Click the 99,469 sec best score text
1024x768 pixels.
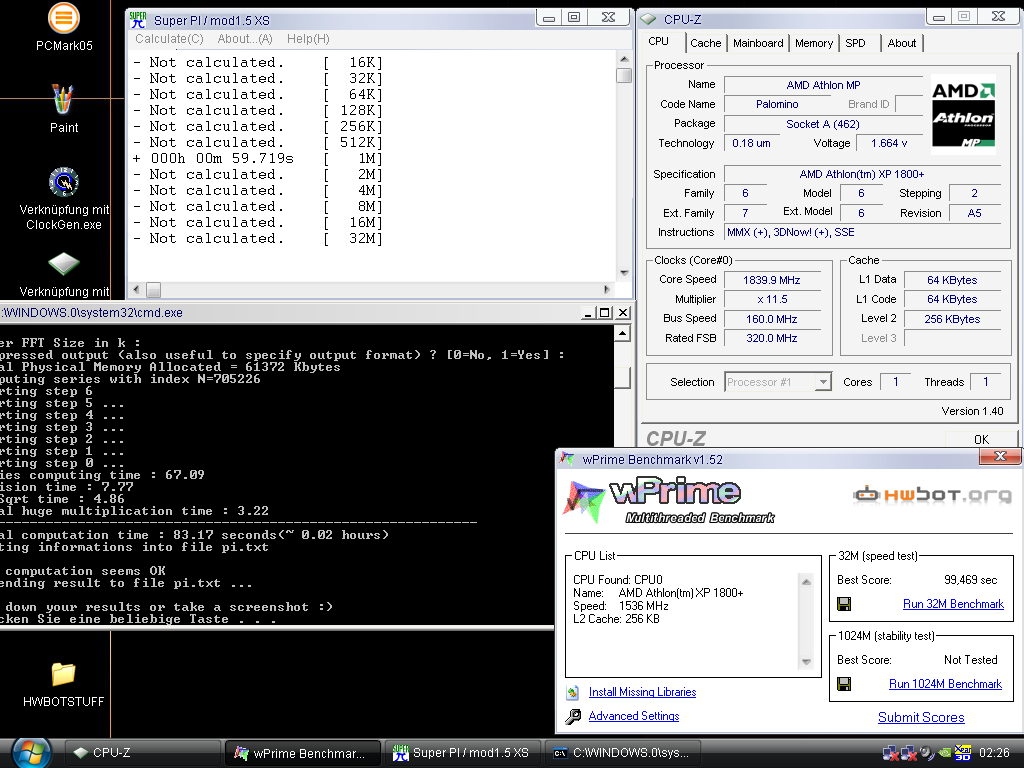coord(970,580)
